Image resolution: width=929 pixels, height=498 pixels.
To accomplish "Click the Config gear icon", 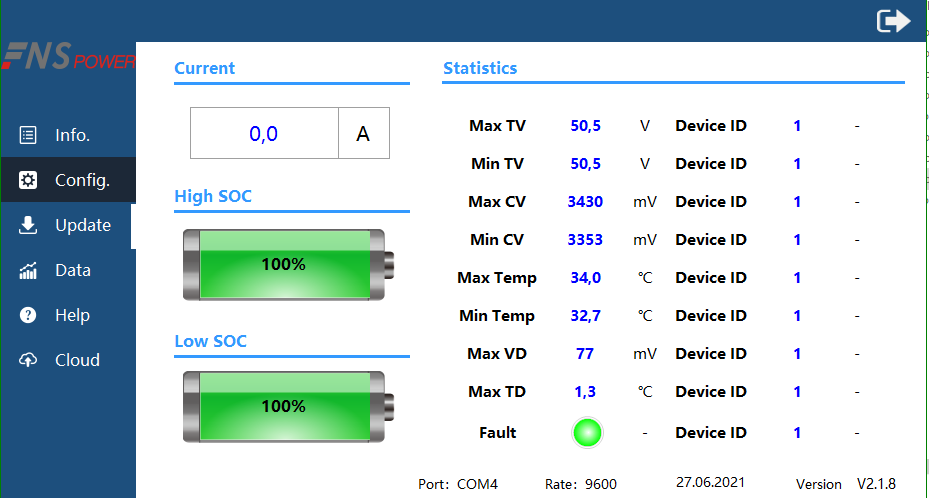I will (x=28, y=180).
